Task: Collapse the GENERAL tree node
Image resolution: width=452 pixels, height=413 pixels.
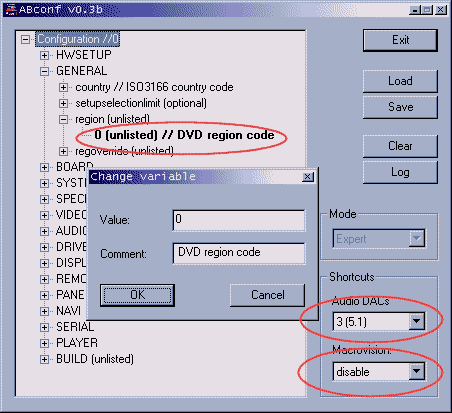Action: point(44,71)
